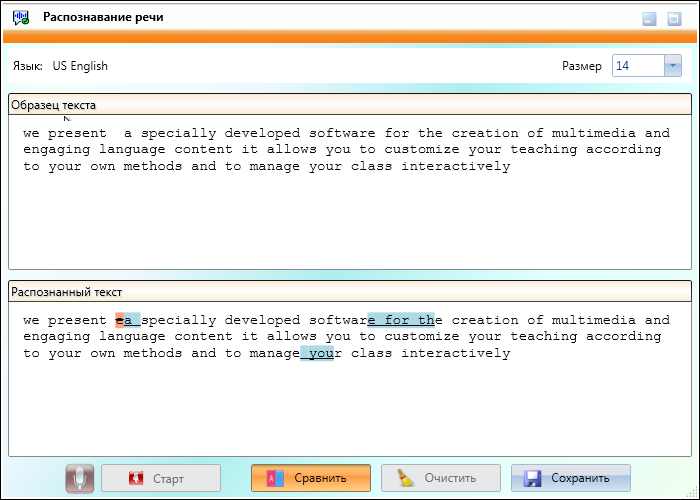Click the Очистить clear button
The image size is (700, 500).
coord(441,478)
